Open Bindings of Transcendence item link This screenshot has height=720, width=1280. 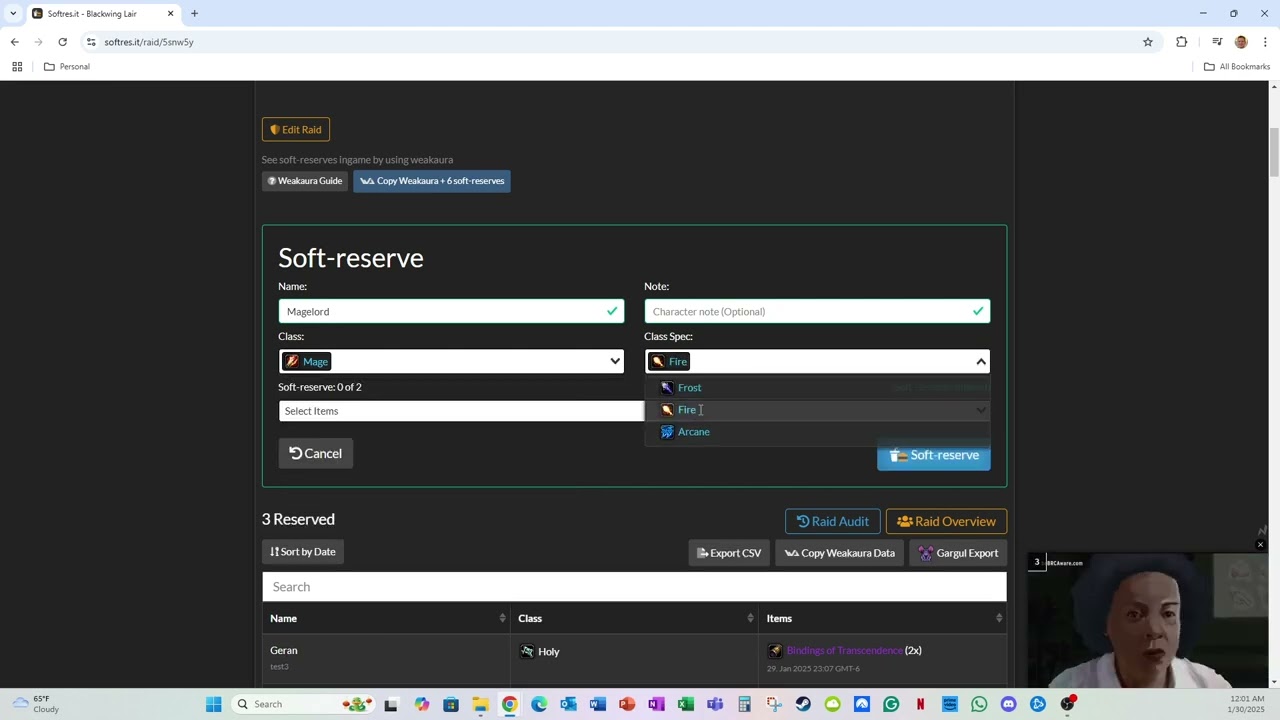[844, 650]
